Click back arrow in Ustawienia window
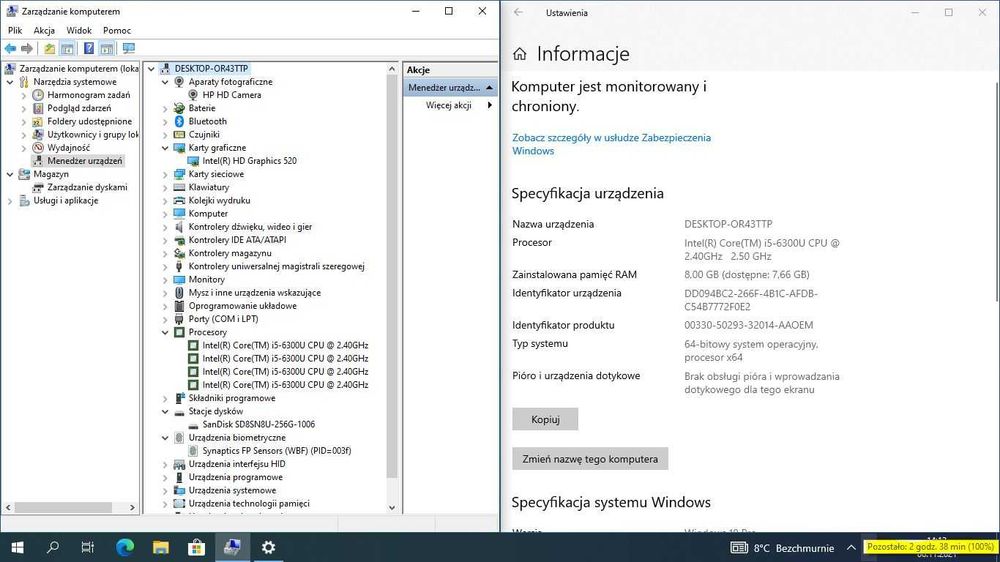This screenshot has width=1000, height=562. tap(518, 12)
